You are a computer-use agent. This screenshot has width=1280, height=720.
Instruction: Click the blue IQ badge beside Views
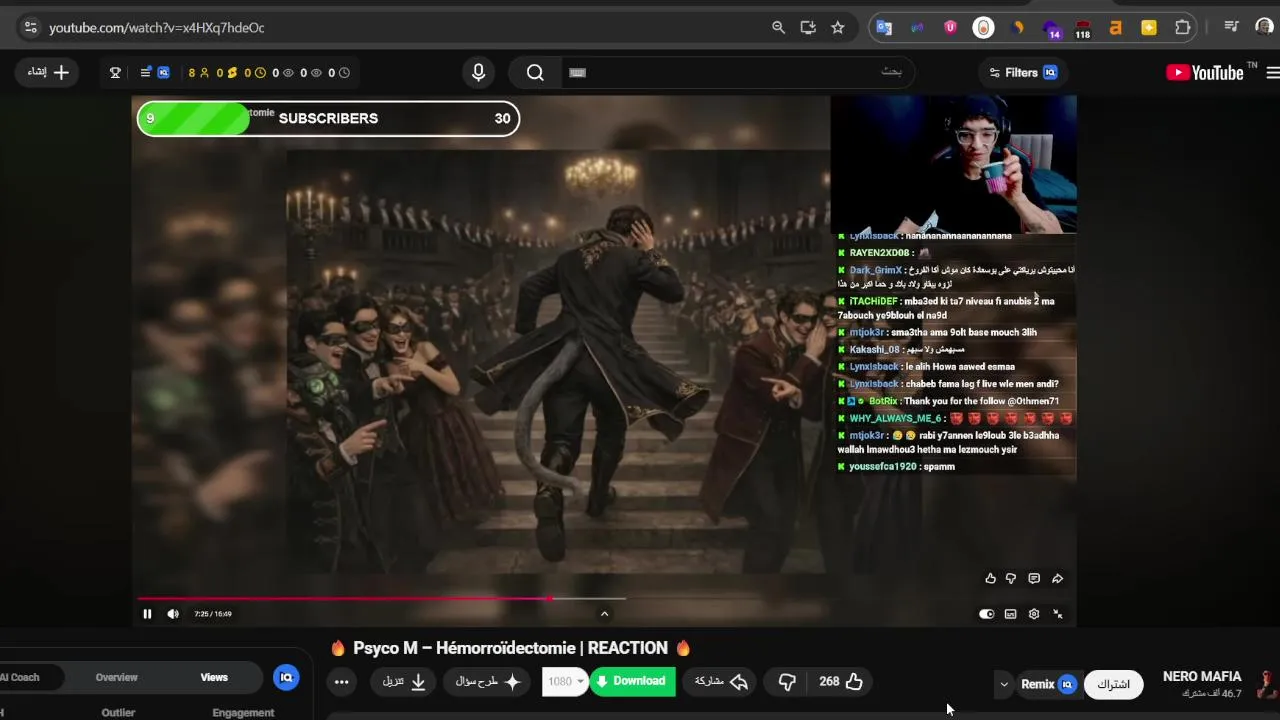286,677
